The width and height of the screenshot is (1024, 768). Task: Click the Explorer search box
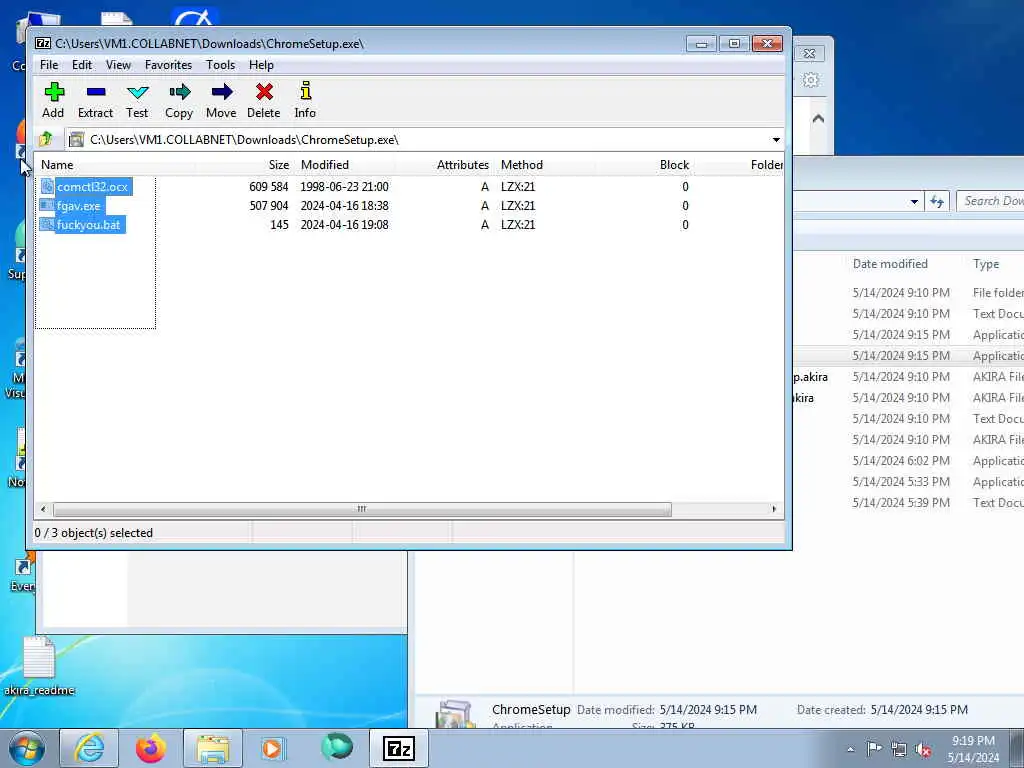(x=990, y=201)
